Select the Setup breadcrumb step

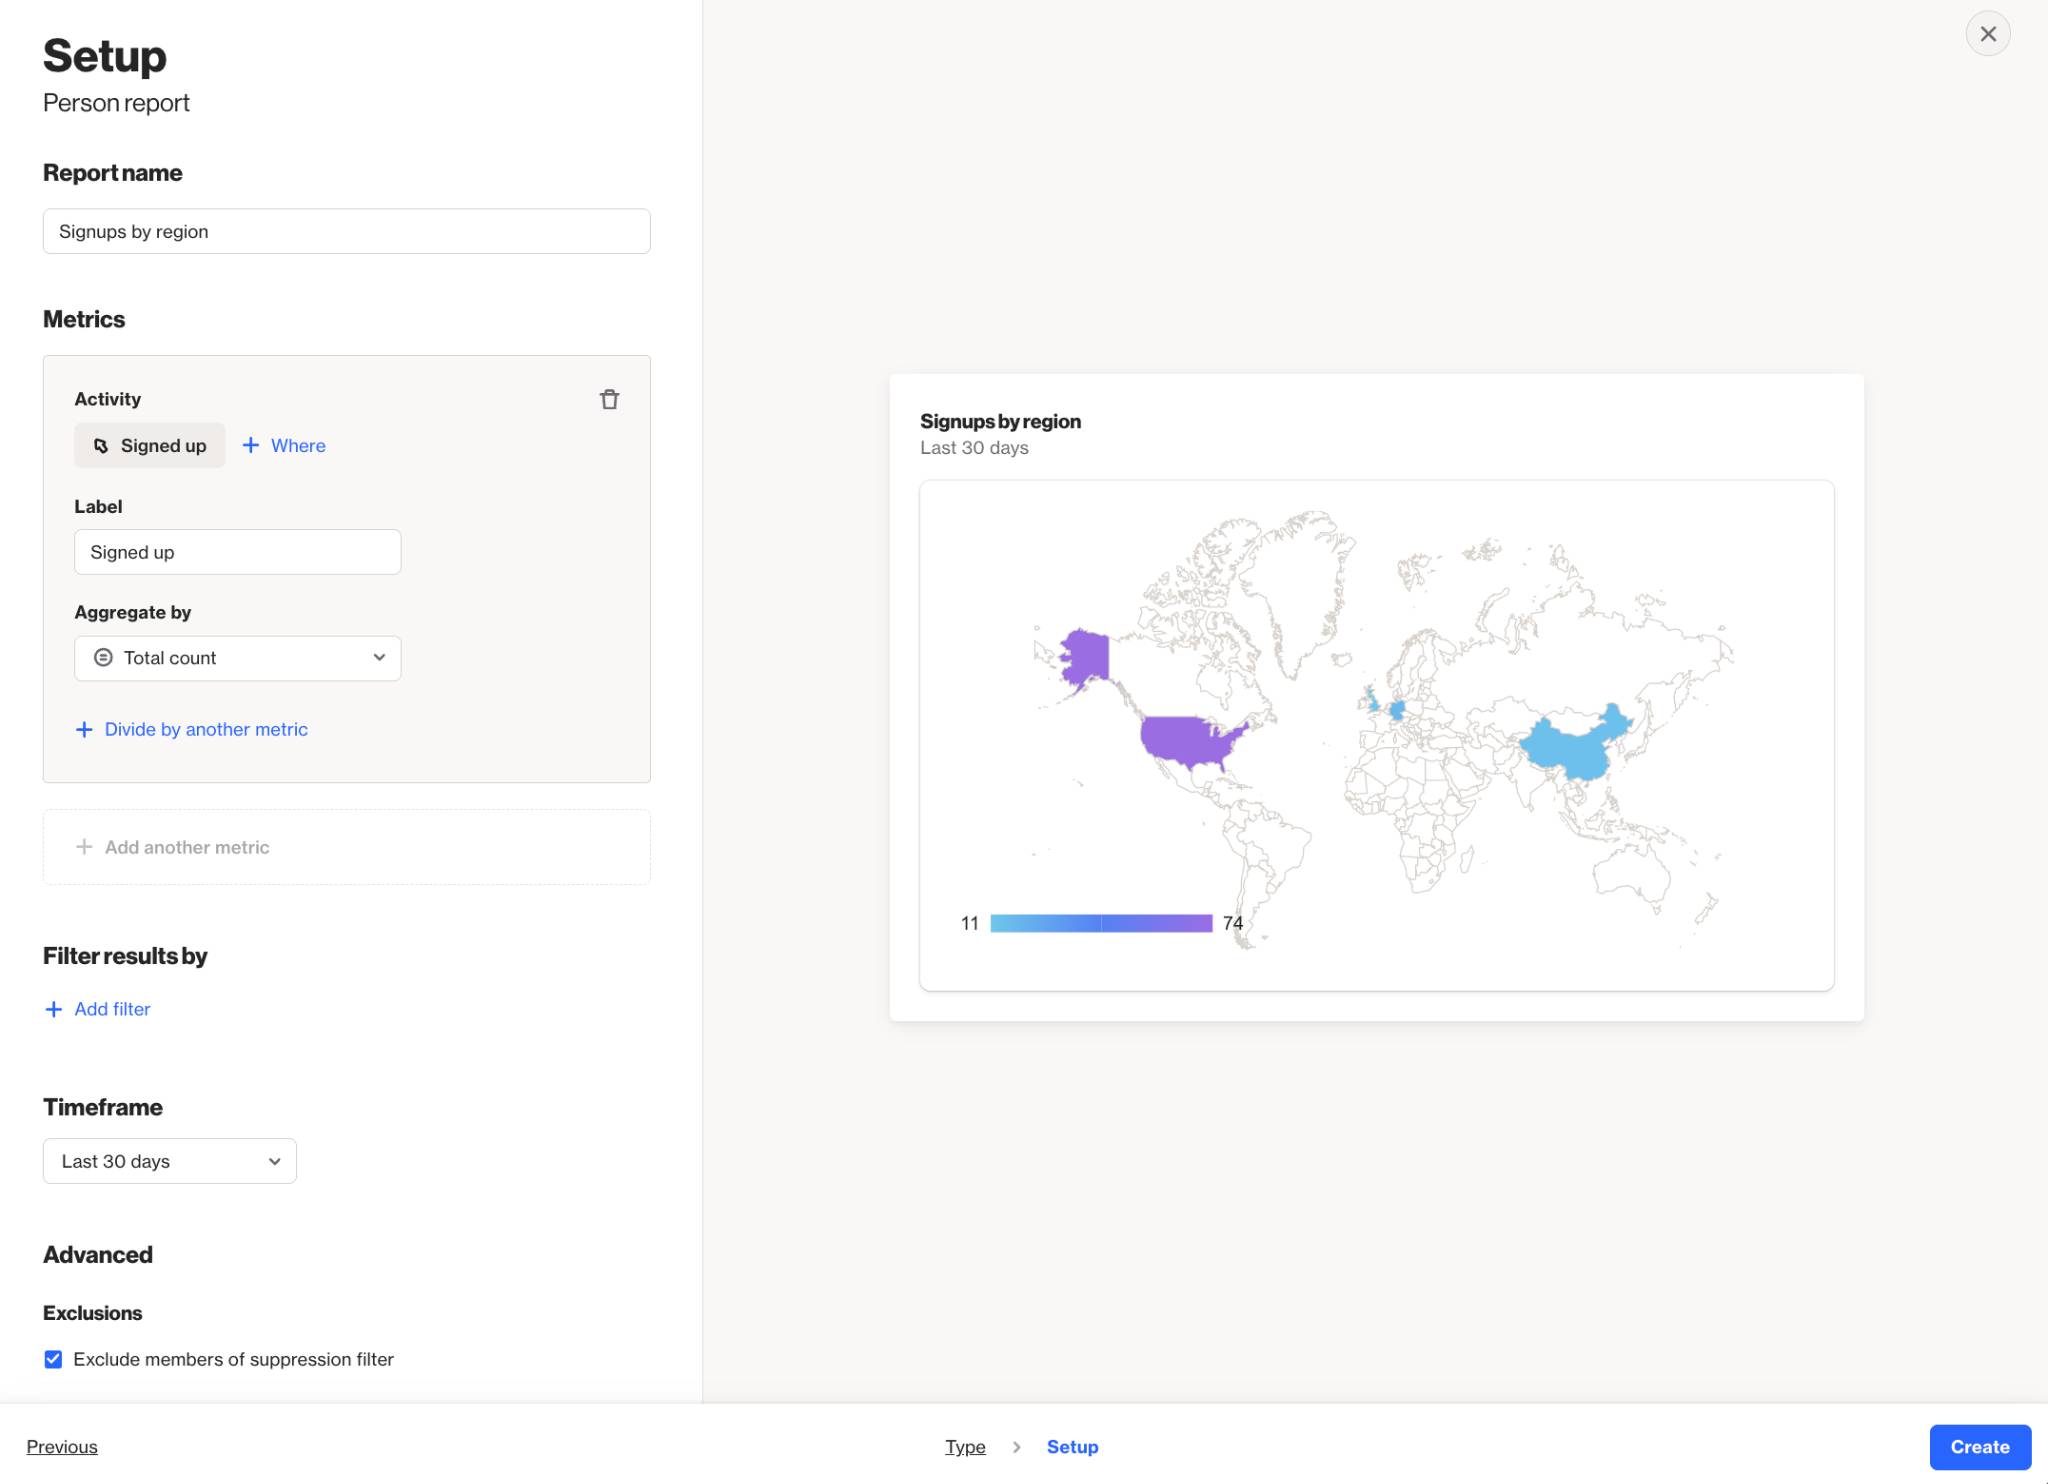[x=1072, y=1447]
